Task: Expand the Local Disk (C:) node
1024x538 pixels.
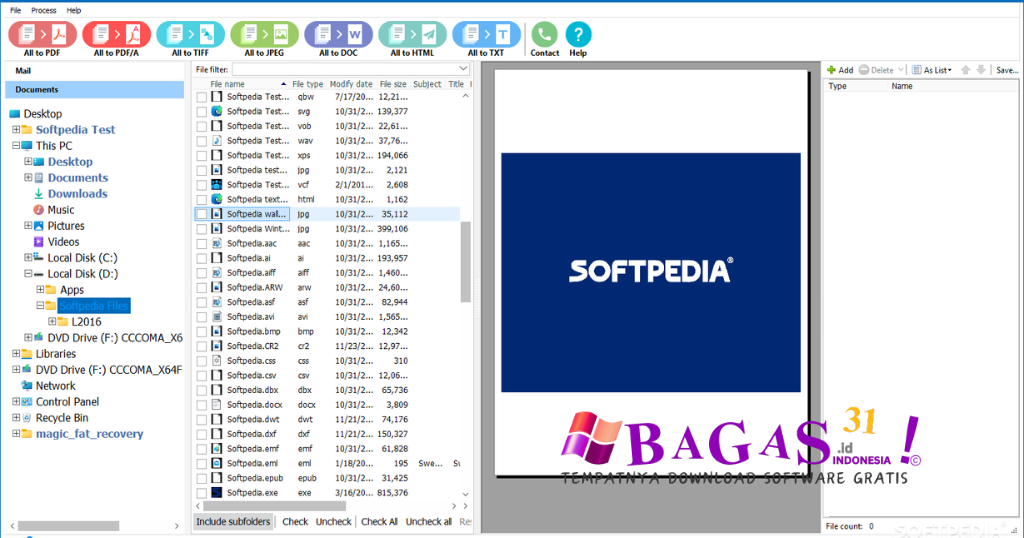Action: 28,258
